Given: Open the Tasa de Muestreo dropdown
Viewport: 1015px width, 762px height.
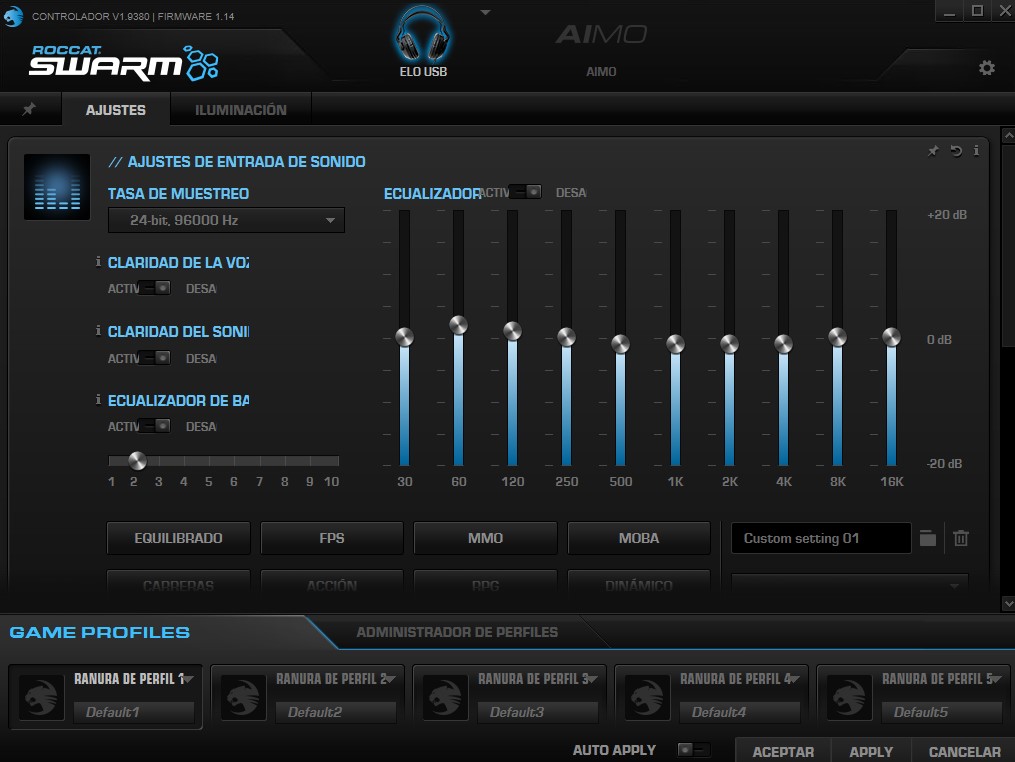Looking at the screenshot, I should coord(226,220).
